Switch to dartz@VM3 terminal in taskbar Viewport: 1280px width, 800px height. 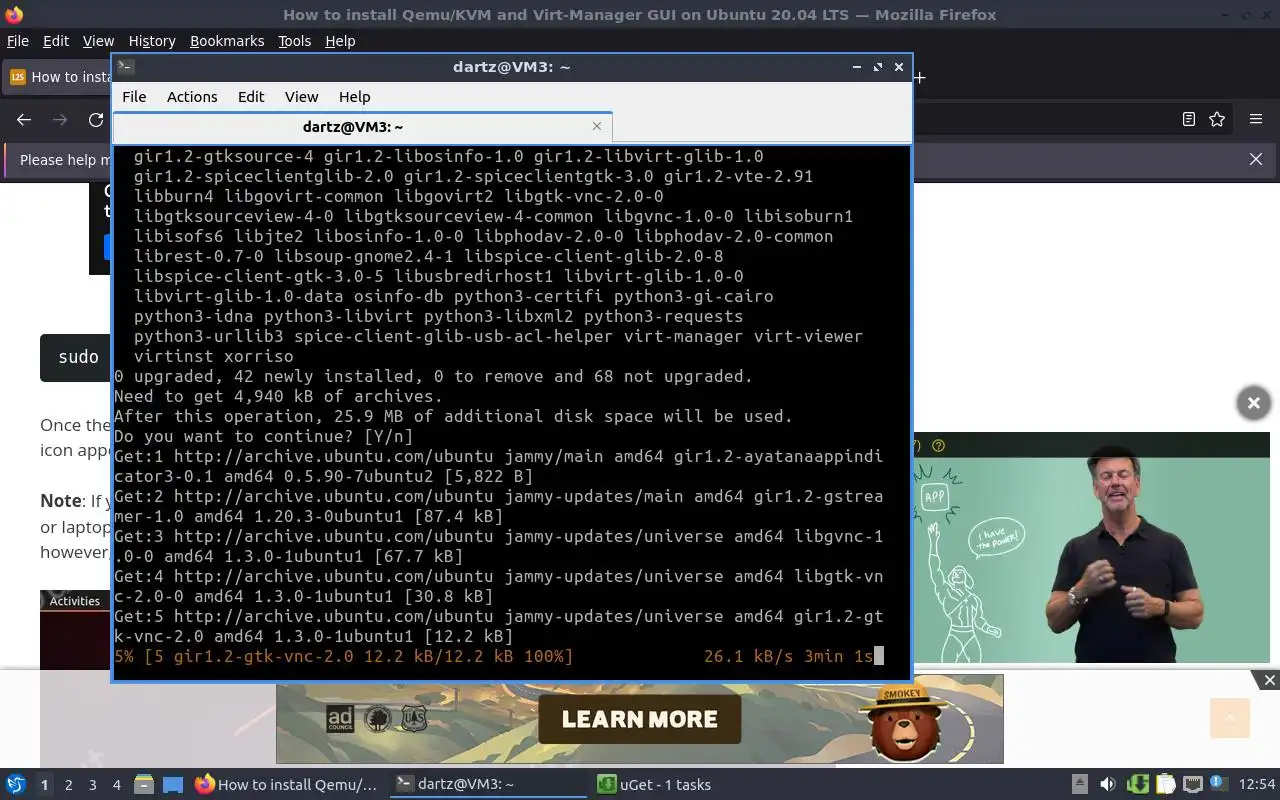pos(488,785)
